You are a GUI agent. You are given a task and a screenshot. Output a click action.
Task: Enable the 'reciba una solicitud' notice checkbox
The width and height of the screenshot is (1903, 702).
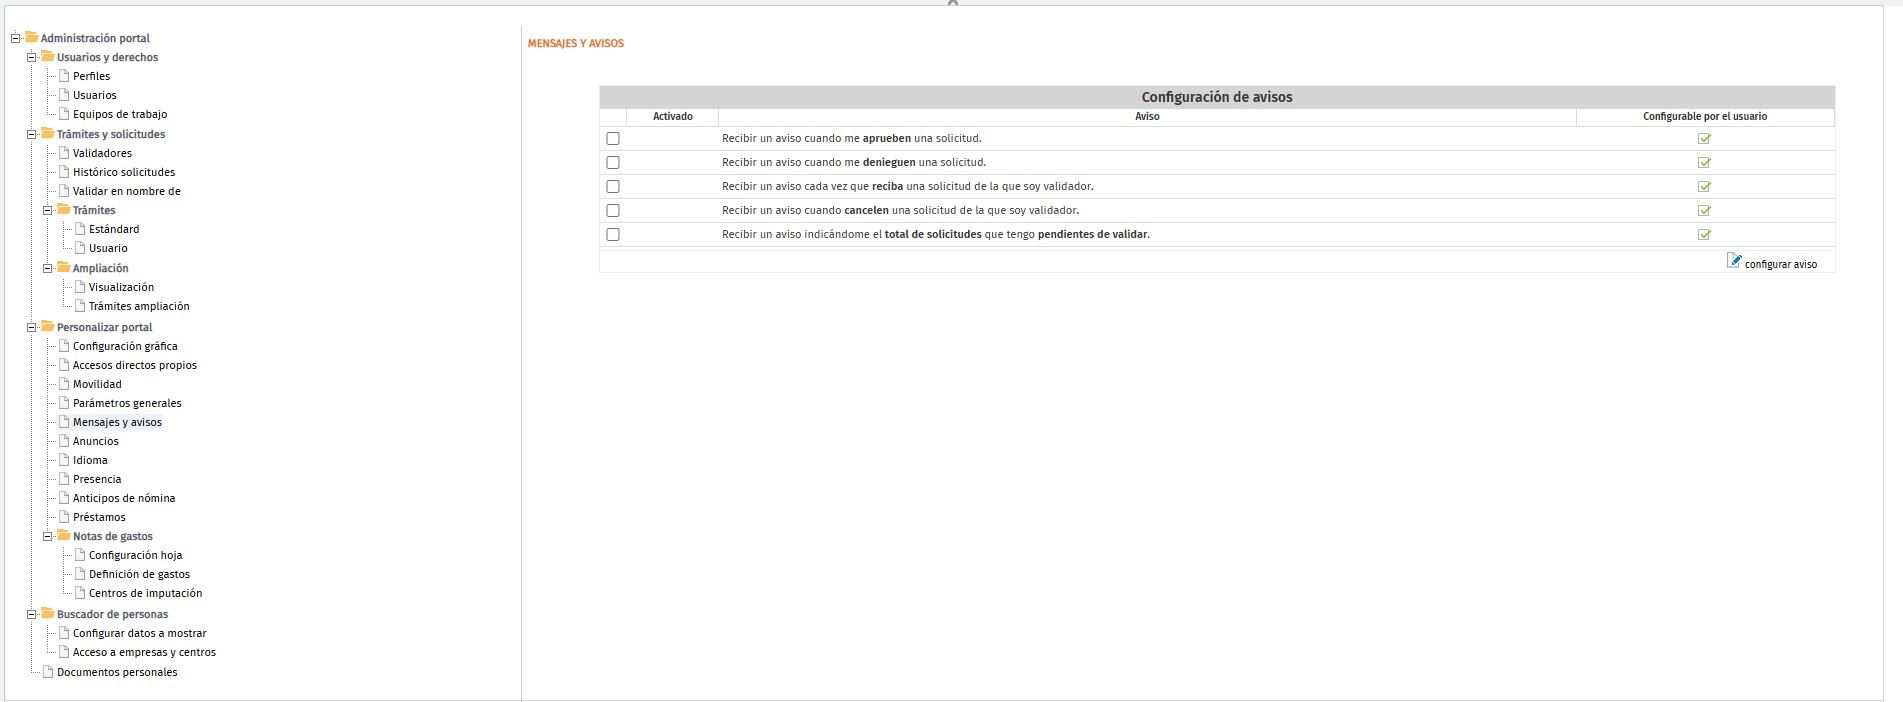pos(613,187)
